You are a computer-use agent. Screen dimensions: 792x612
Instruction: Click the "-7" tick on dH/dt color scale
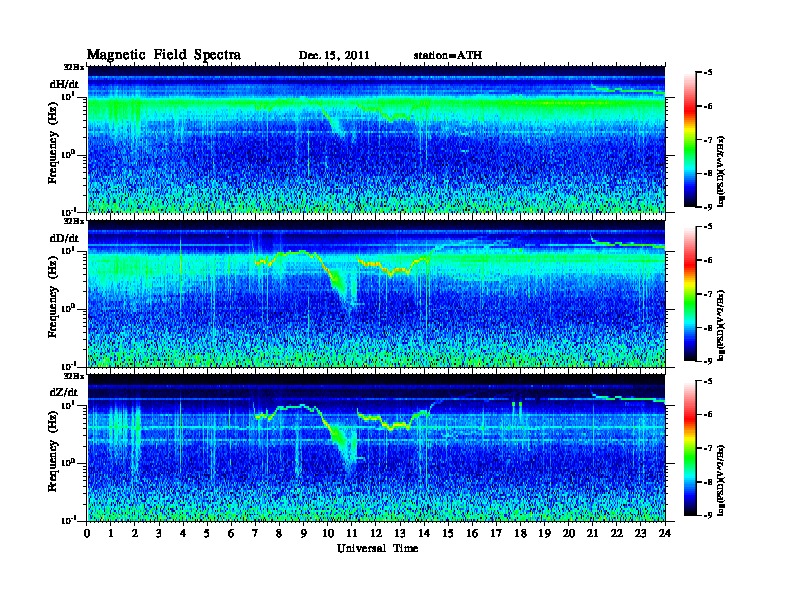pos(708,139)
